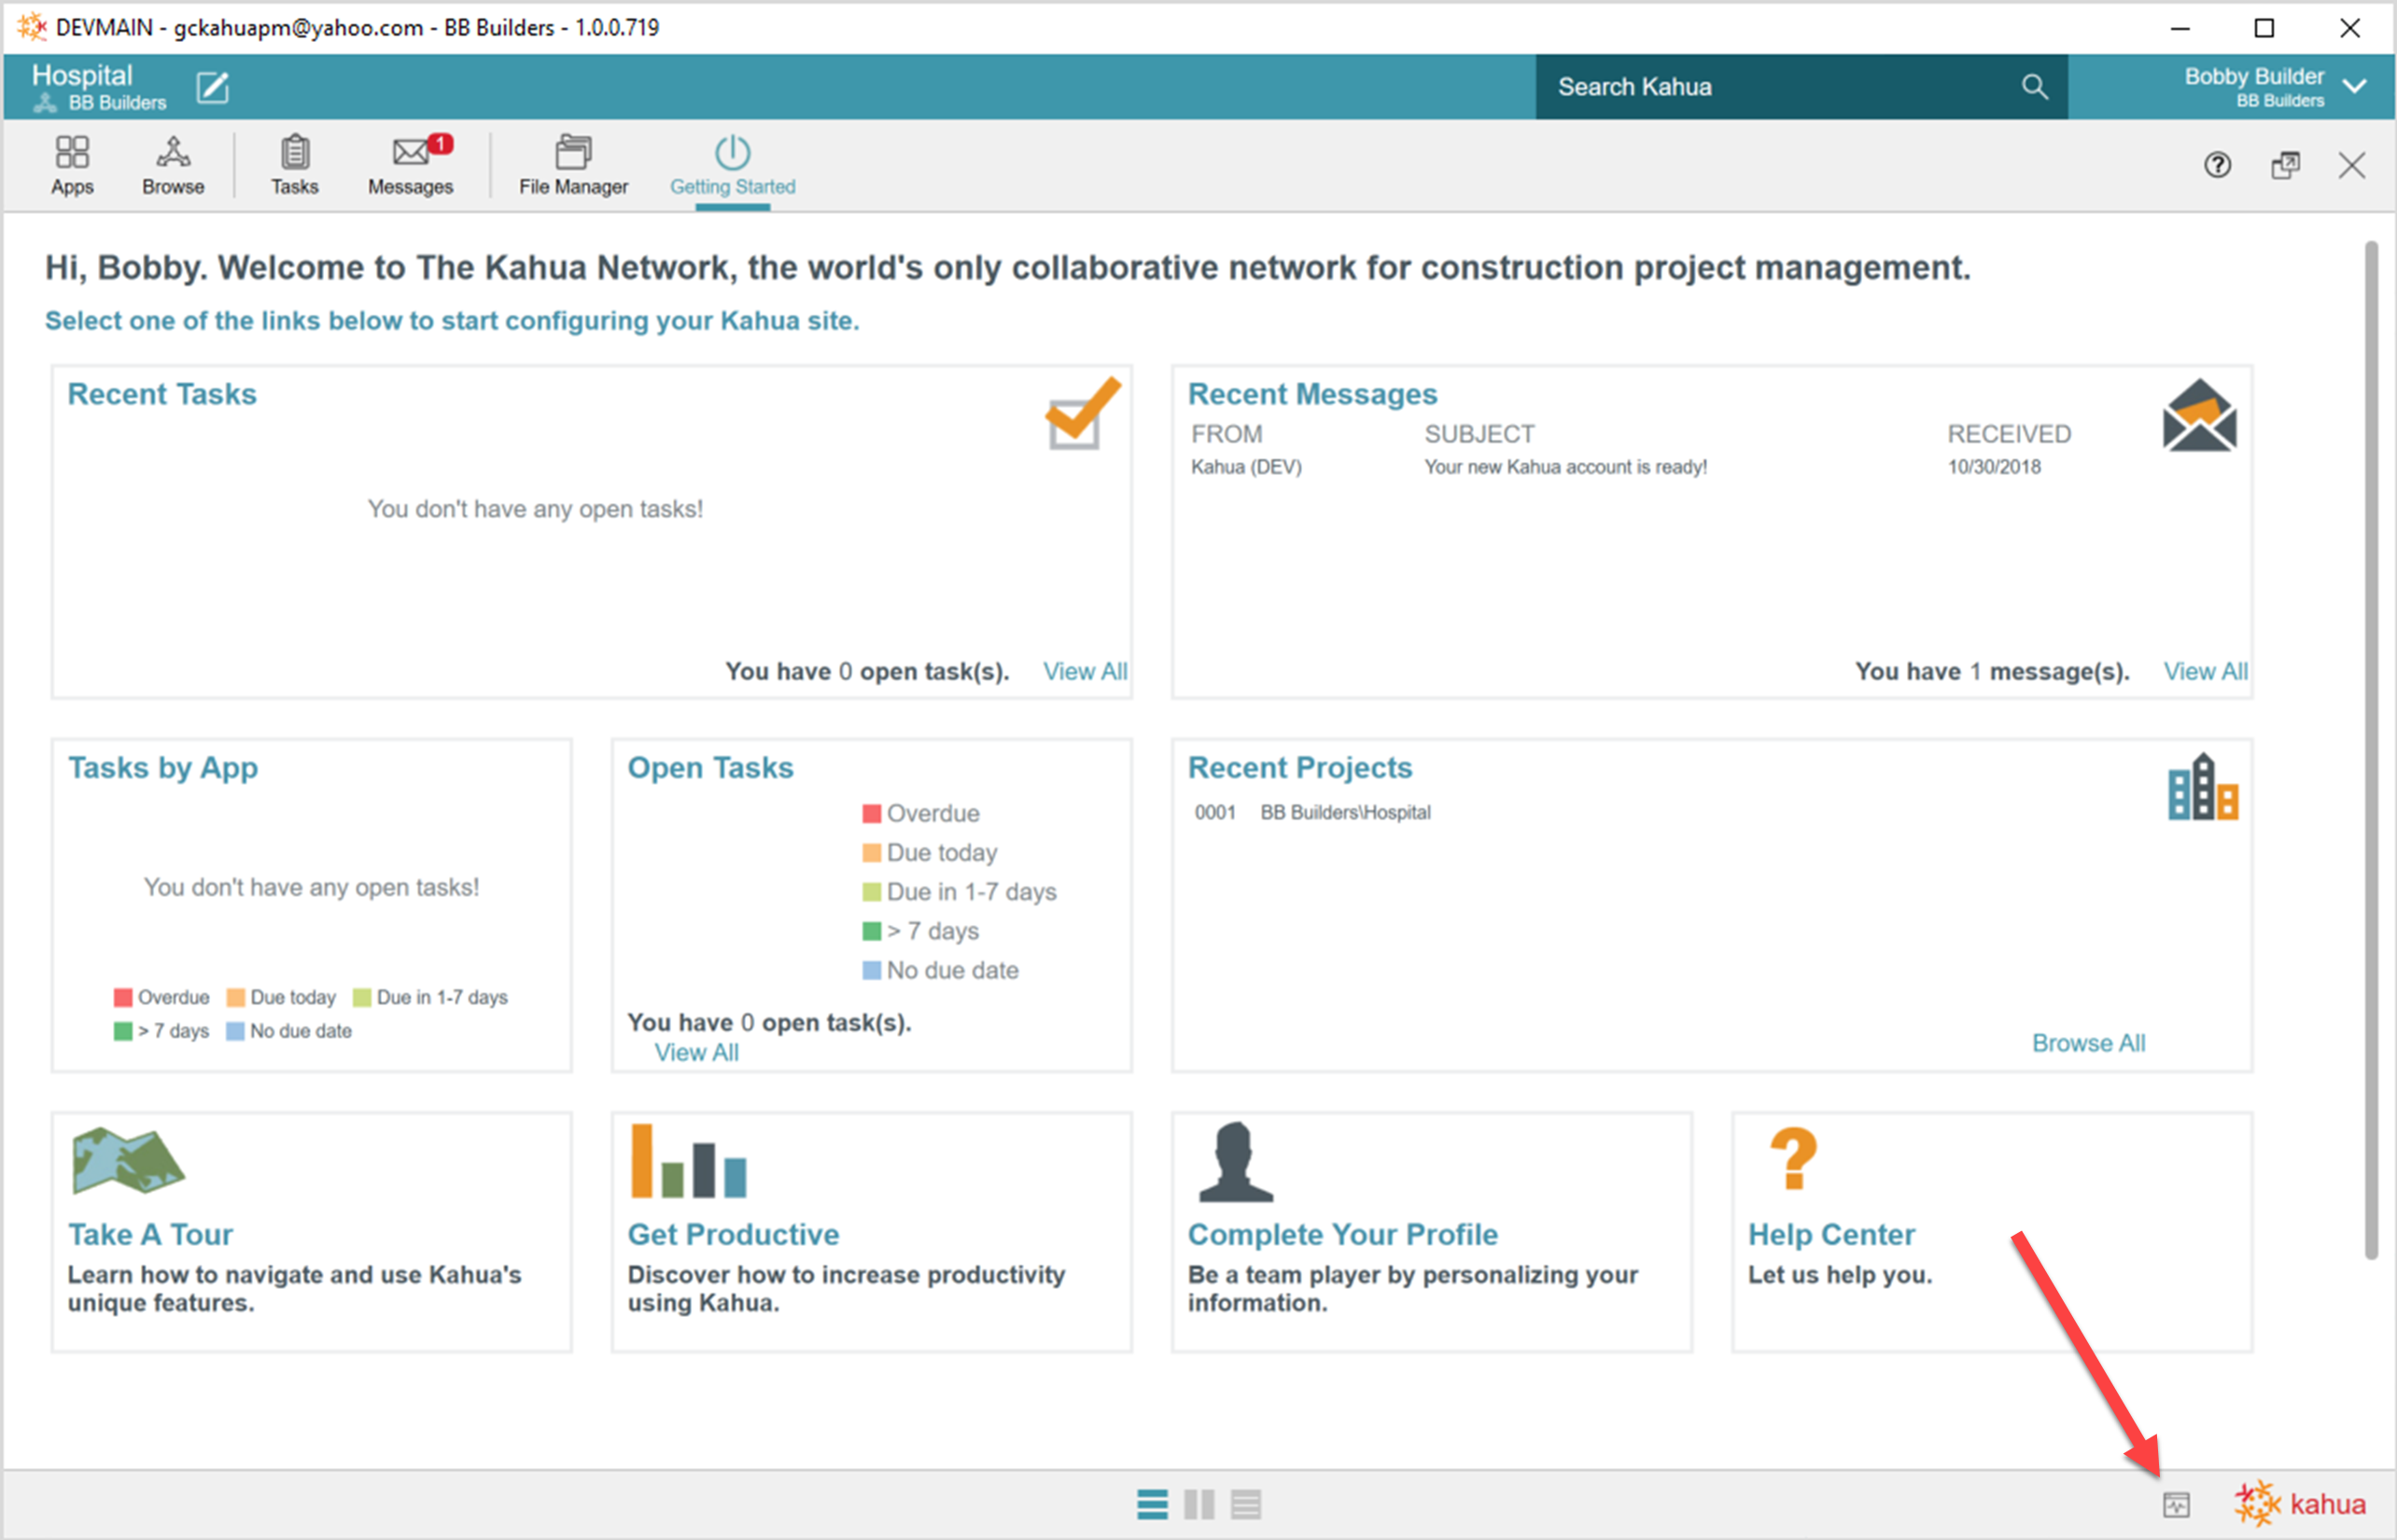Click the activity monitor icon in status bar
Image resolution: width=2397 pixels, height=1540 pixels.
(x=2176, y=1504)
